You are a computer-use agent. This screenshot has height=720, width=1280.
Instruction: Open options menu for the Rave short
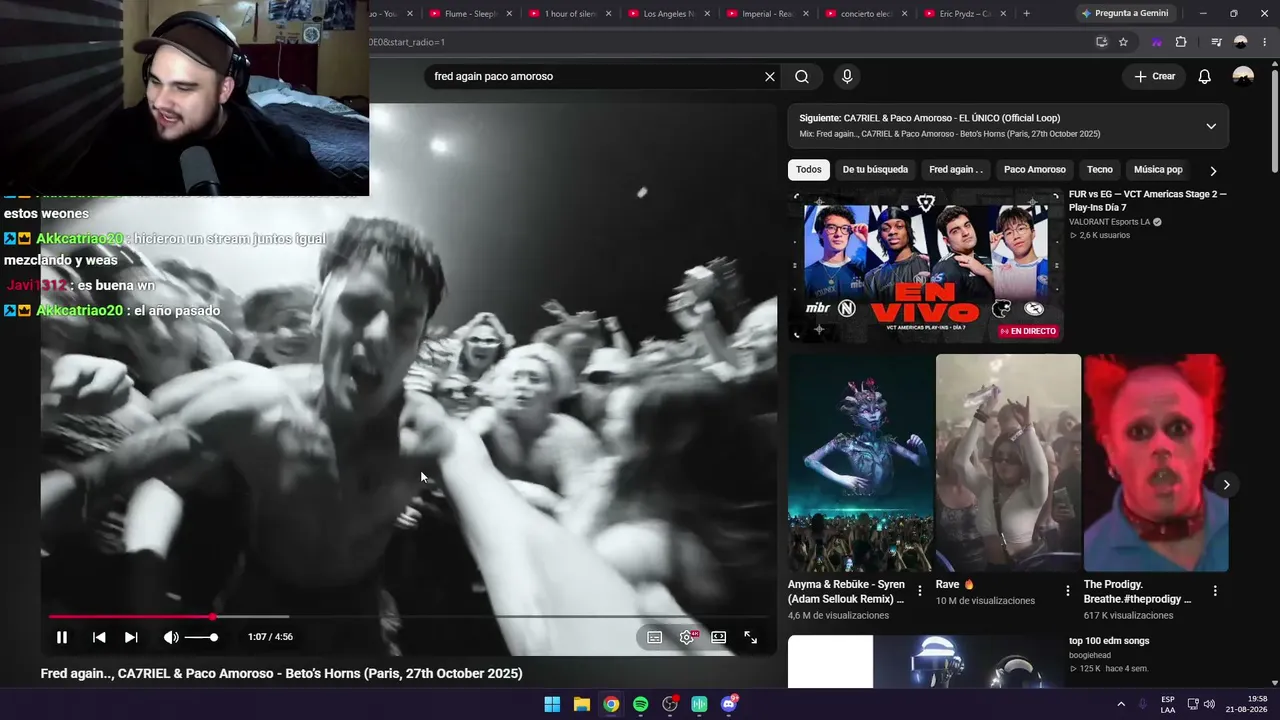coord(1068,591)
